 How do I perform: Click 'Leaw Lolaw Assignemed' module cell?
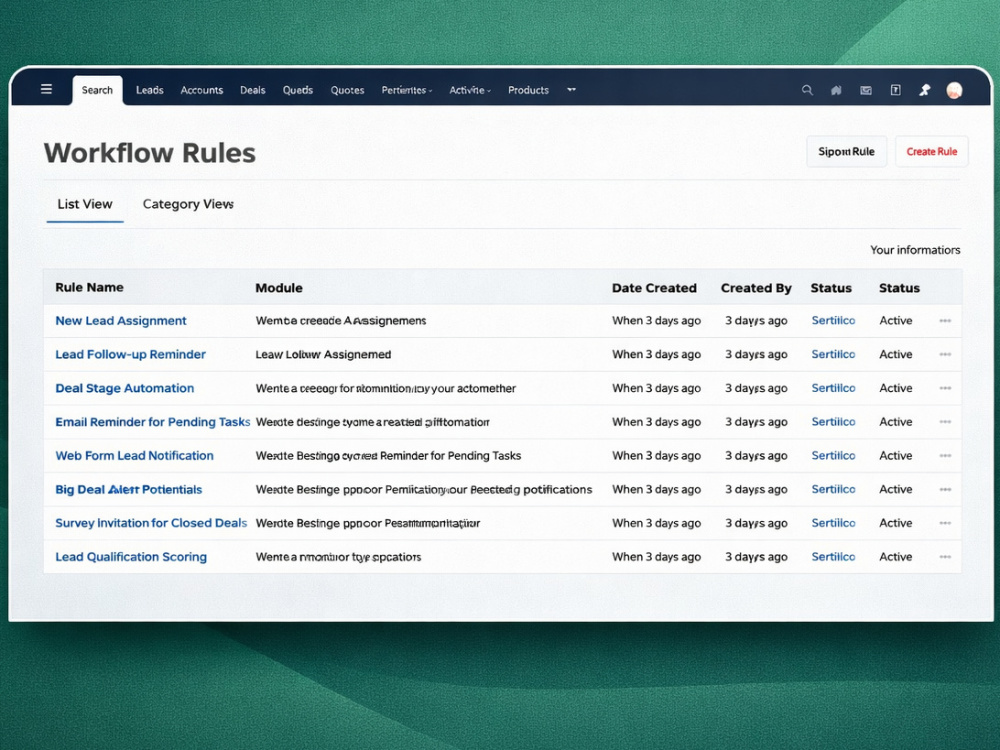click(x=323, y=355)
